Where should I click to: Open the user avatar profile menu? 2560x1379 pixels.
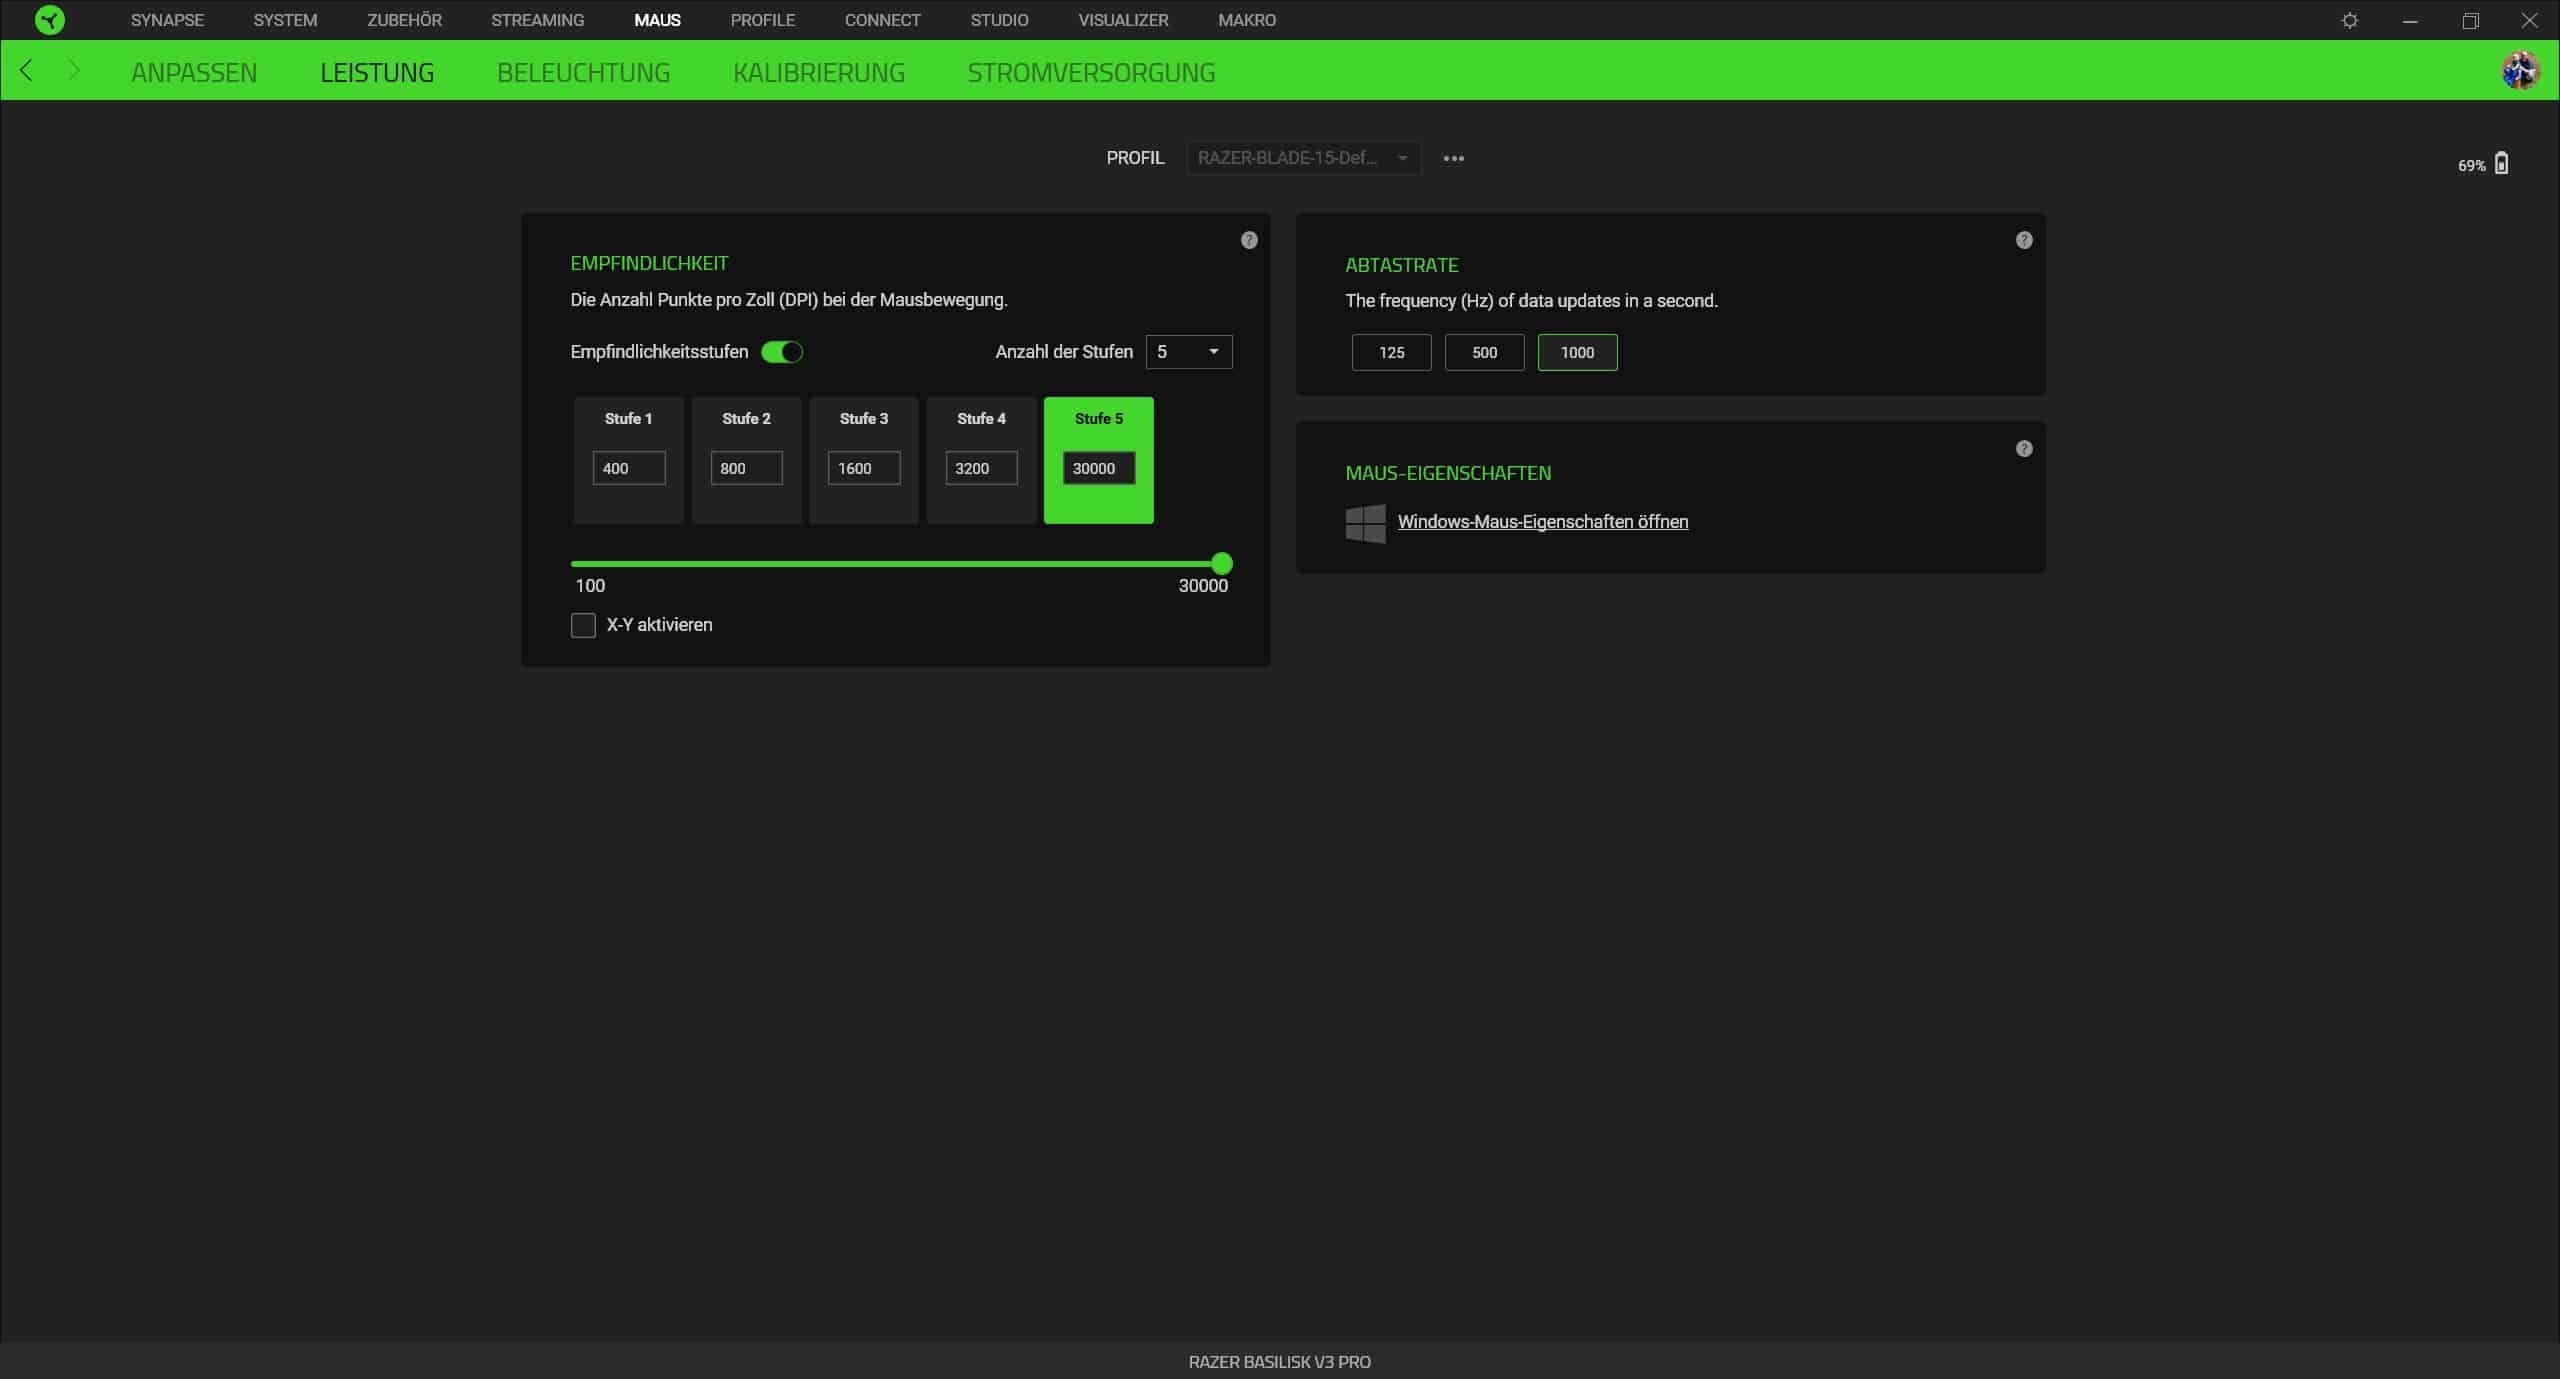coord(2520,70)
